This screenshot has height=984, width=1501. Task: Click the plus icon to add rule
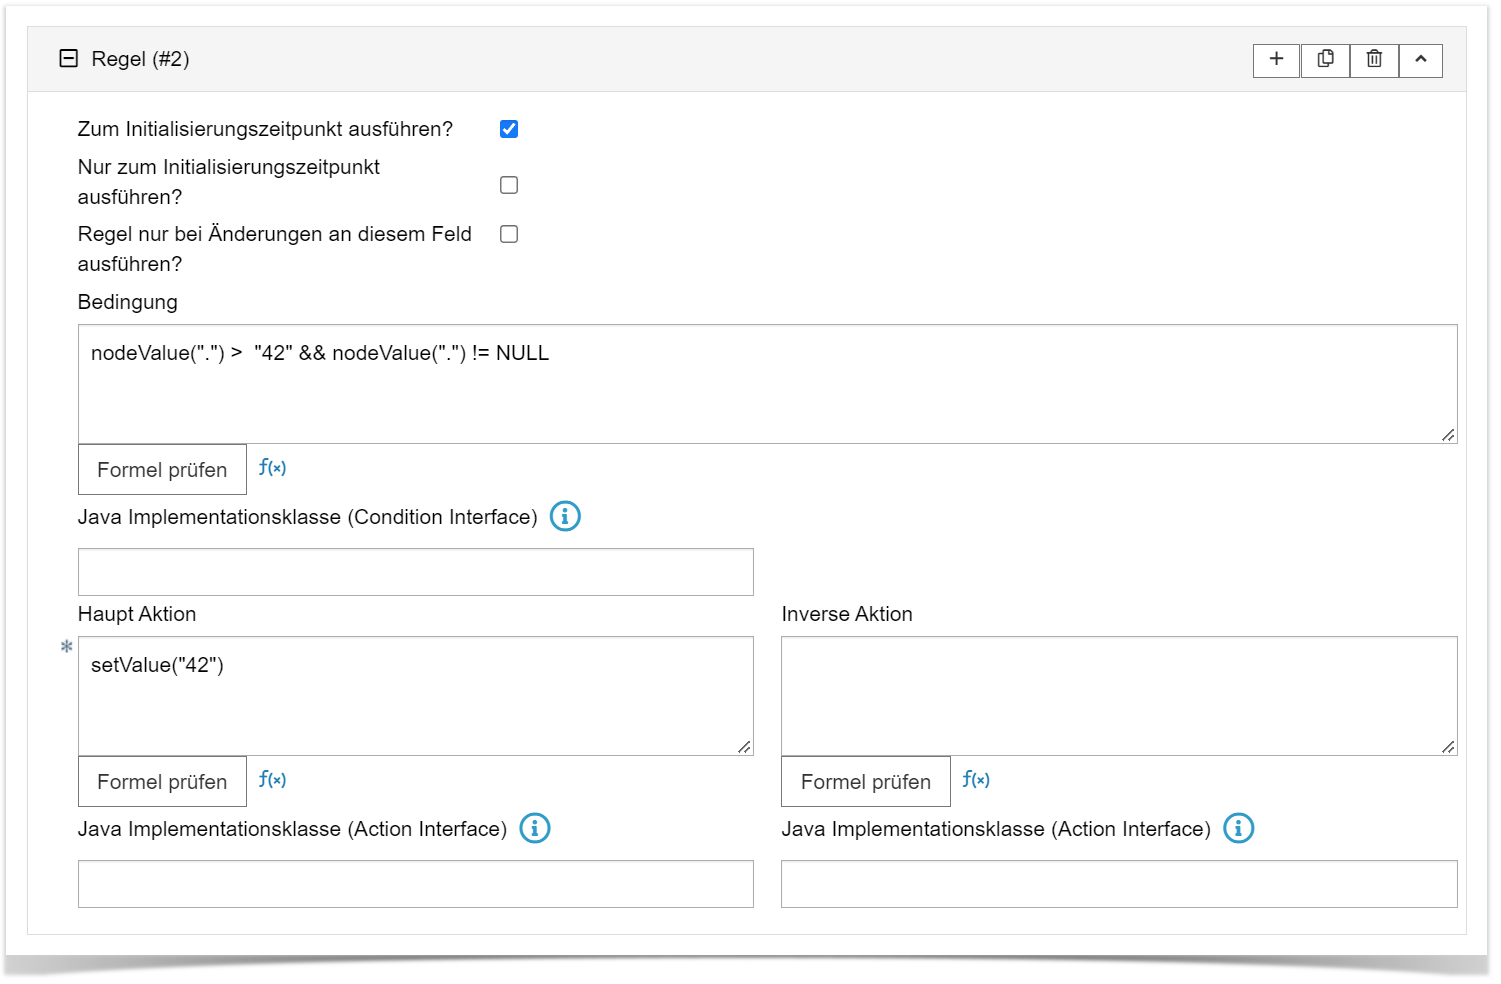tap(1276, 60)
